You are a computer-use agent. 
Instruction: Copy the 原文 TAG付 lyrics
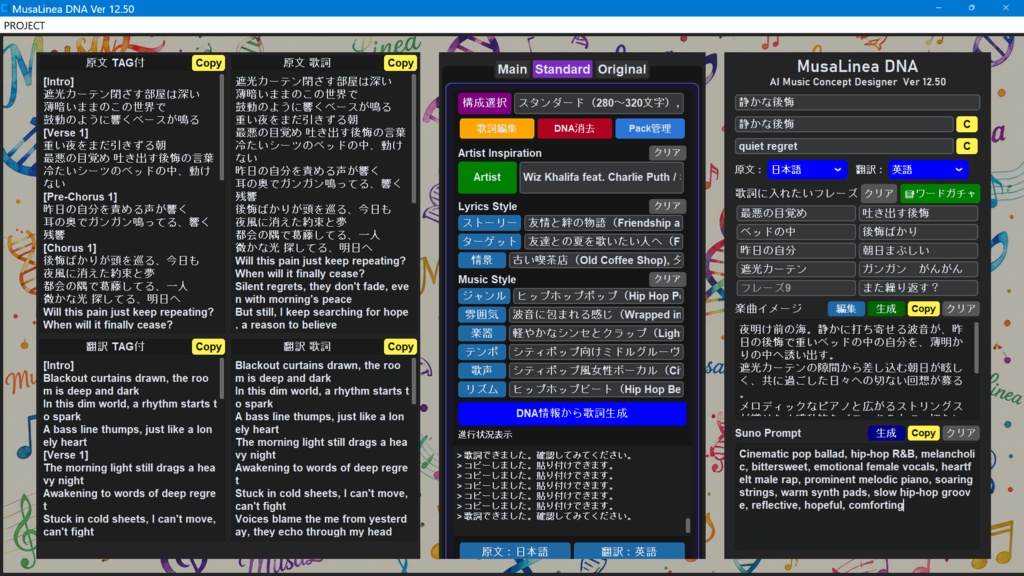click(x=208, y=63)
